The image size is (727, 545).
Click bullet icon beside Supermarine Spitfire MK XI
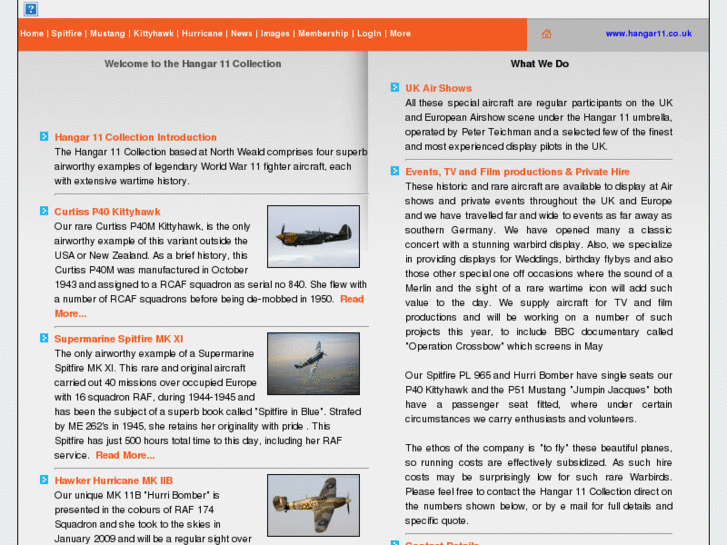pos(44,338)
